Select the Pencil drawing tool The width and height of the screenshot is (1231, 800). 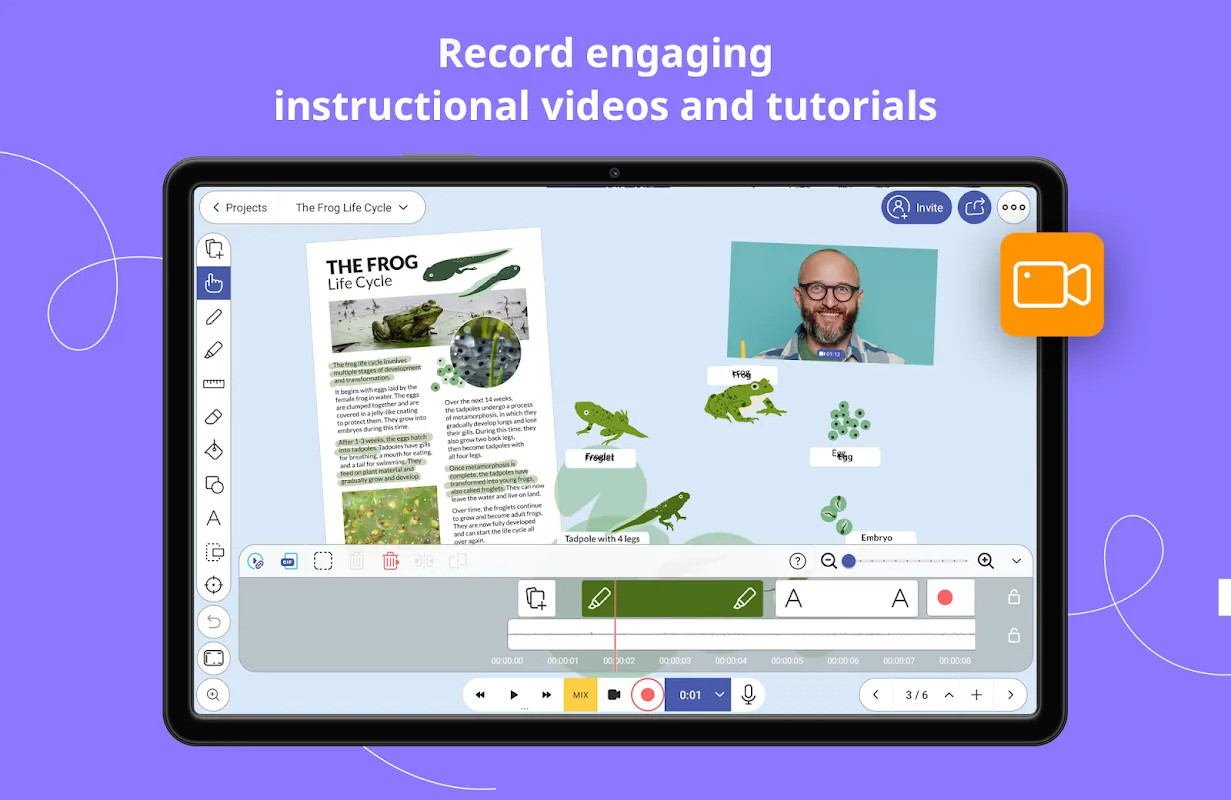tap(213, 317)
